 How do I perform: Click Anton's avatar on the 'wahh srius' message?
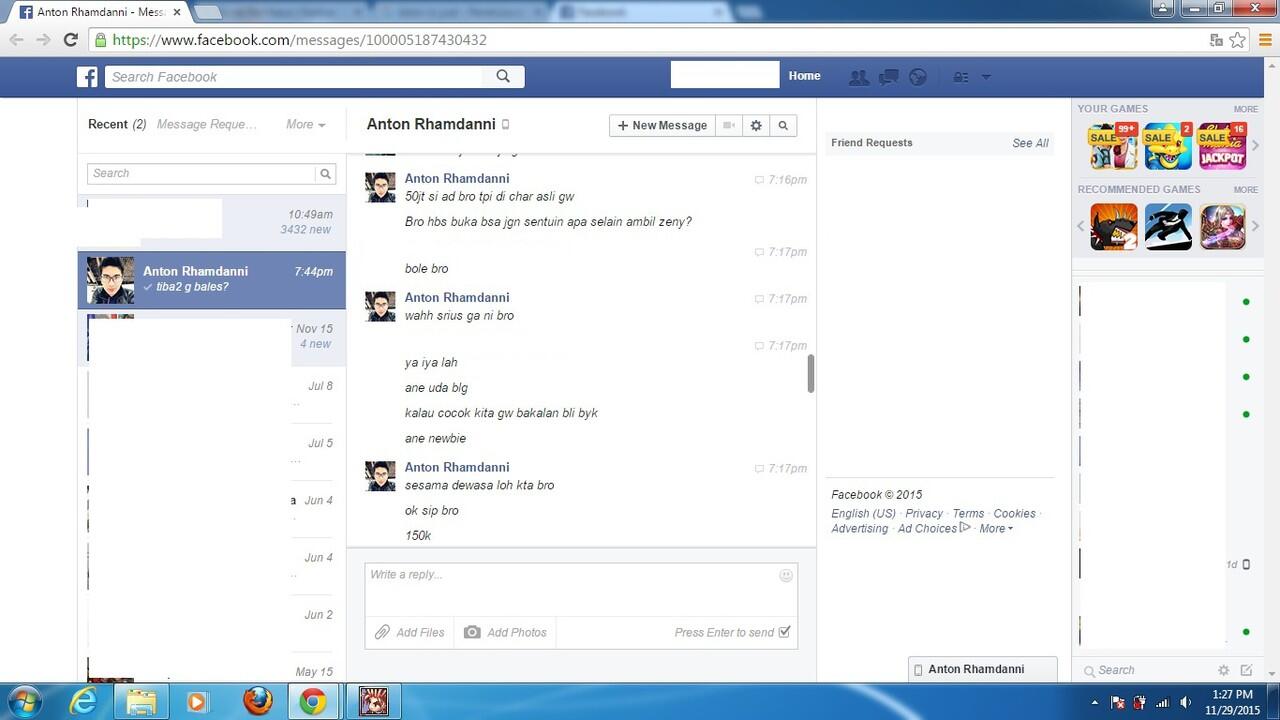click(380, 306)
